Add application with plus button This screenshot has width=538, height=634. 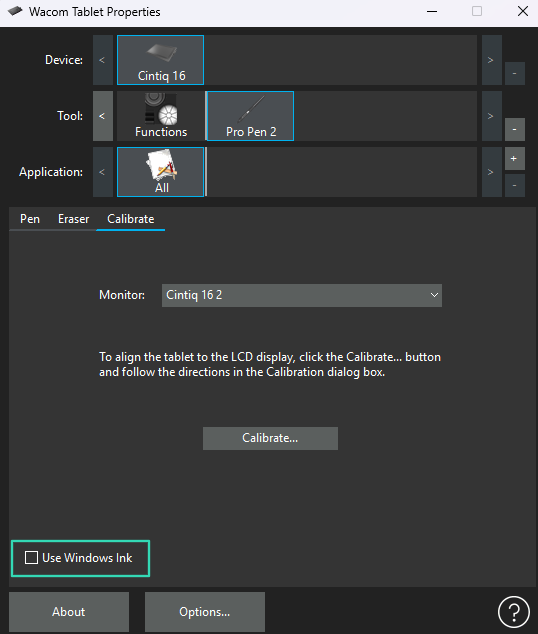(x=515, y=158)
